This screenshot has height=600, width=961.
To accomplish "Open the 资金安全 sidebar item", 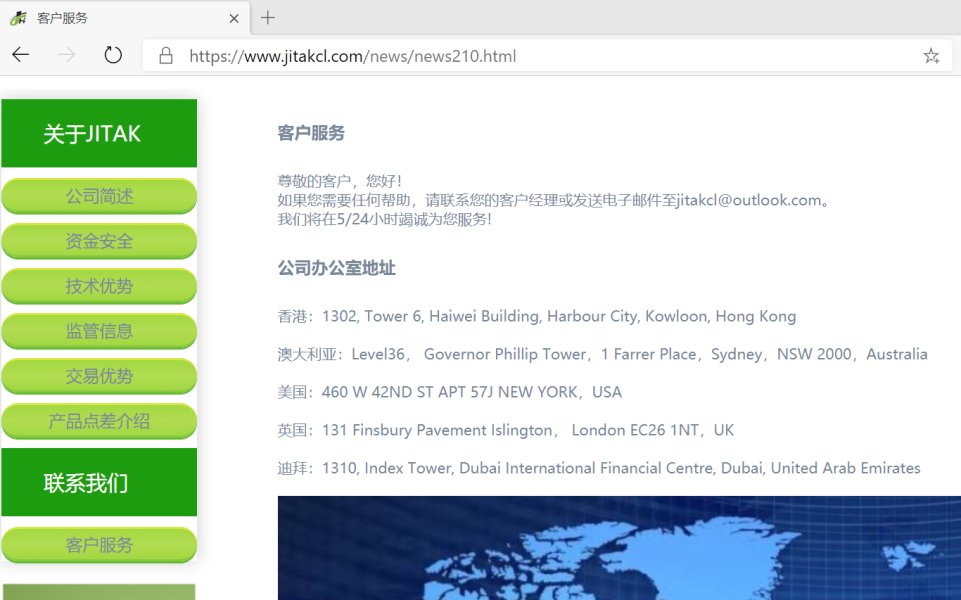I will [x=99, y=241].
